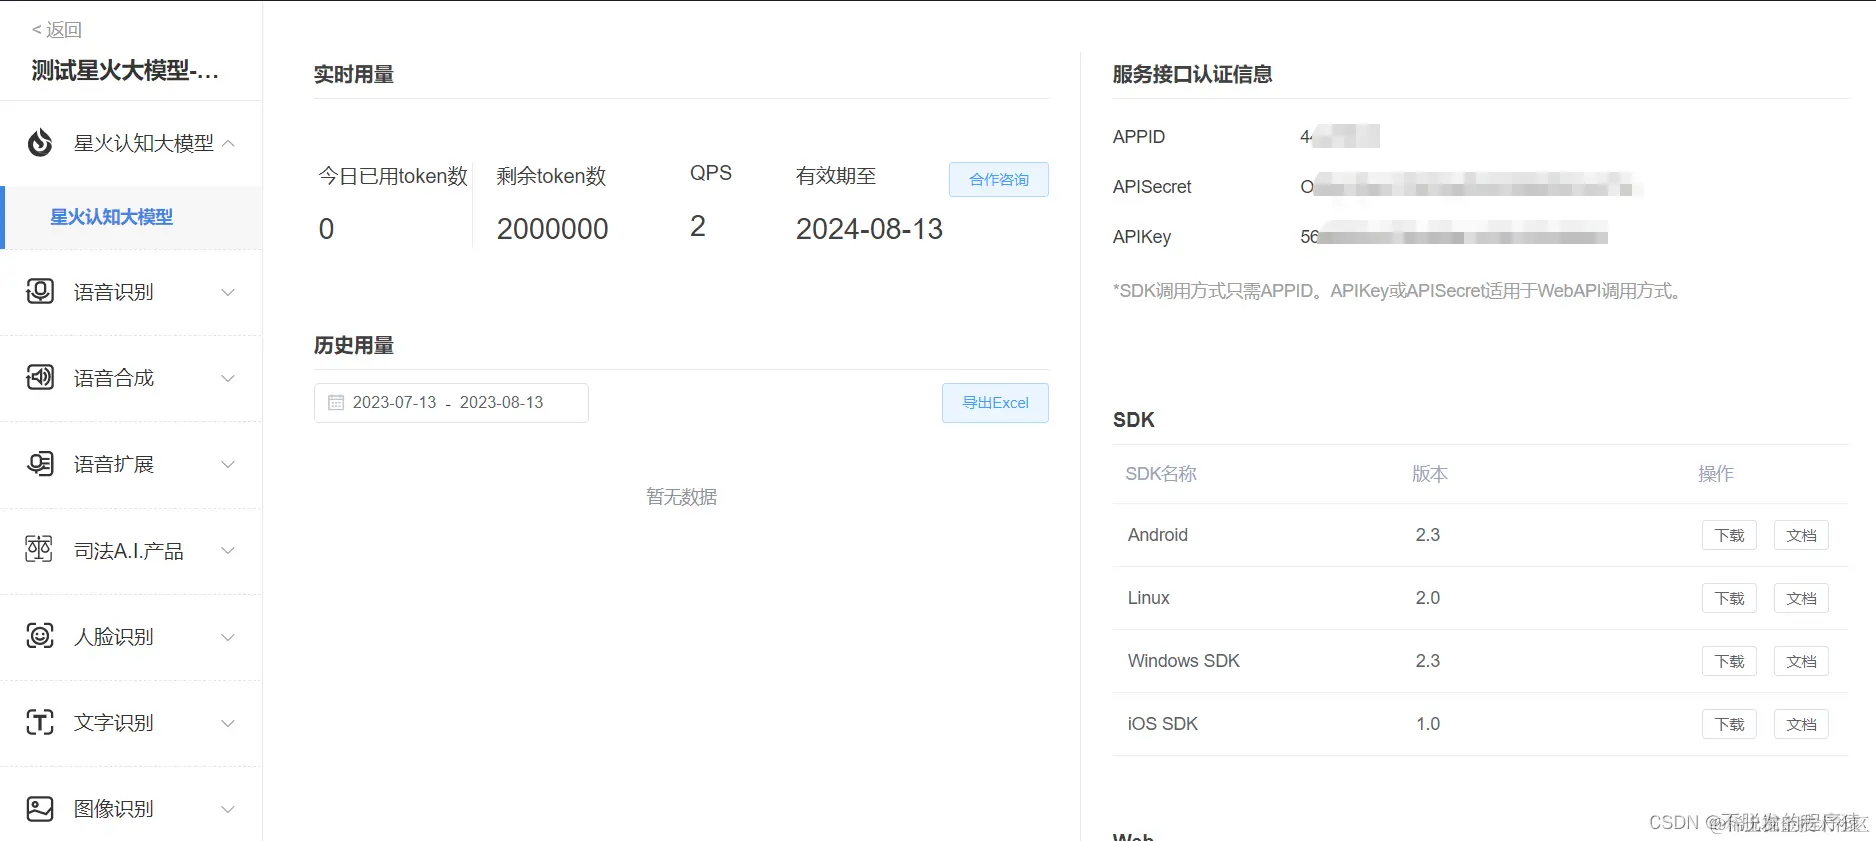Click the Linux version 2.0 cell
The width and height of the screenshot is (1876, 841).
[x=1428, y=598]
